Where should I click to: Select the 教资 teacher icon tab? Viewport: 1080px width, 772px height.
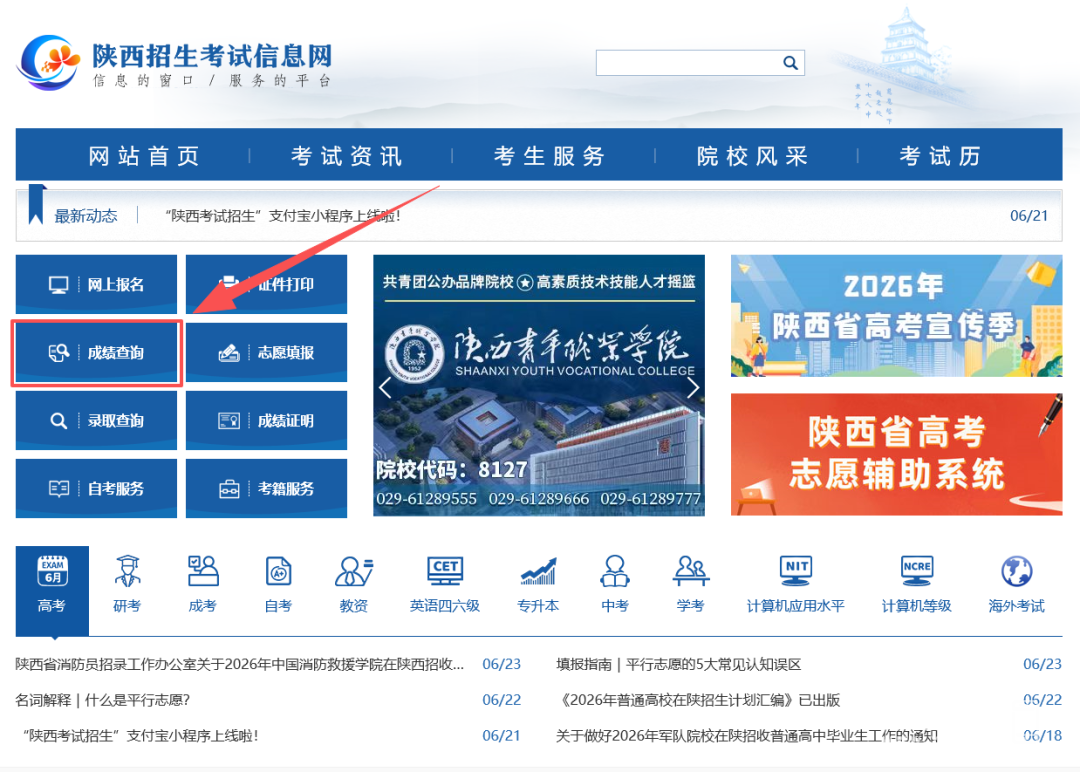click(354, 584)
